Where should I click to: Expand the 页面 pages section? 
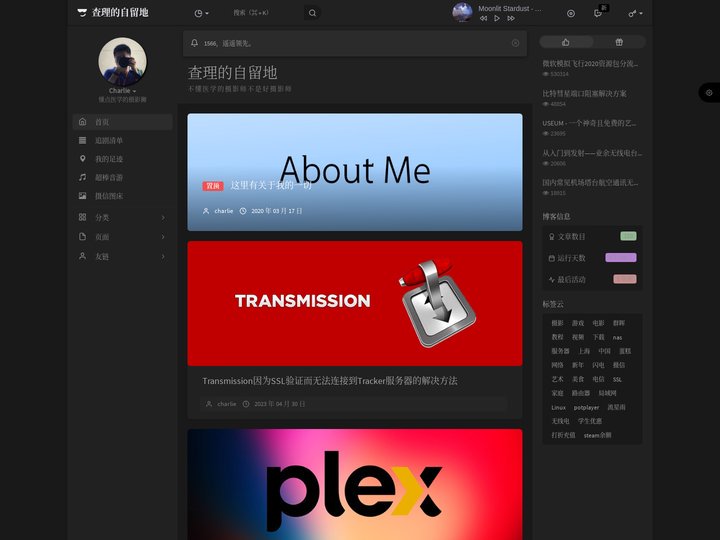[x=123, y=237]
